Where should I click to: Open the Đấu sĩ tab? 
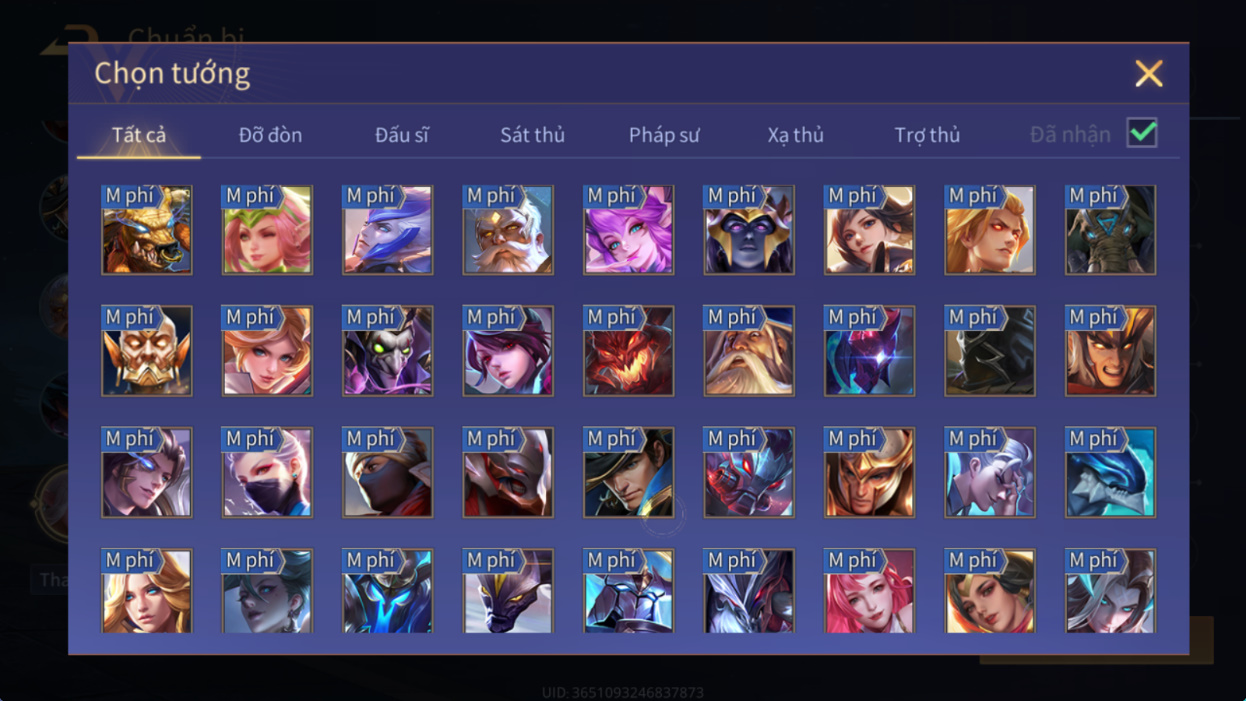[402, 135]
